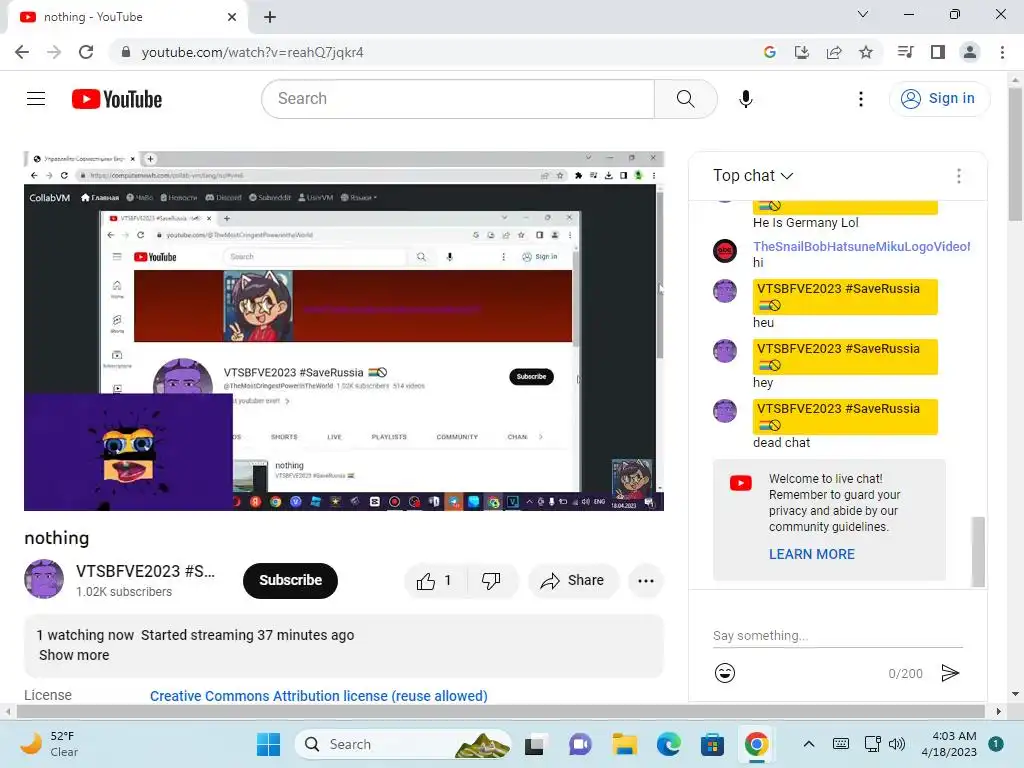The width and height of the screenshot is (1024, 768).
Task: Expand the Top chat dropdown
Action: pos(753,176)
